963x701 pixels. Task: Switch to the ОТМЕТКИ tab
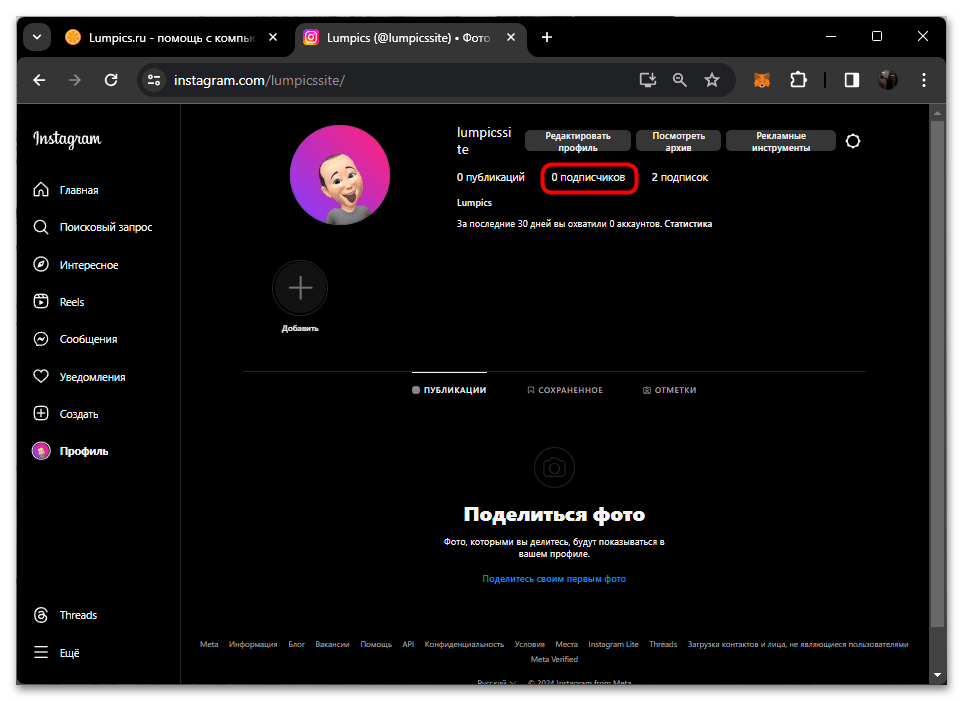pos(669,390)
